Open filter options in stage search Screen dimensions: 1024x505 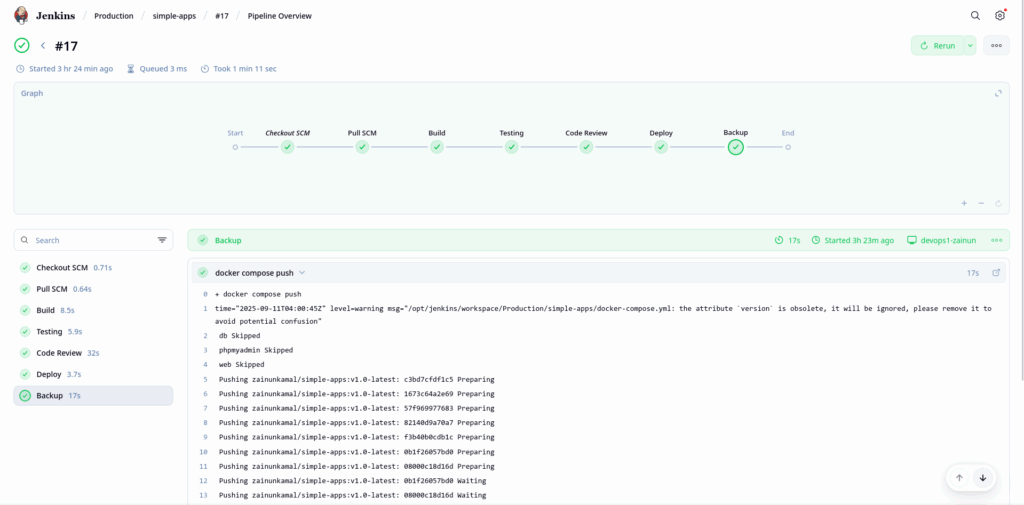(x=162, y=240)
